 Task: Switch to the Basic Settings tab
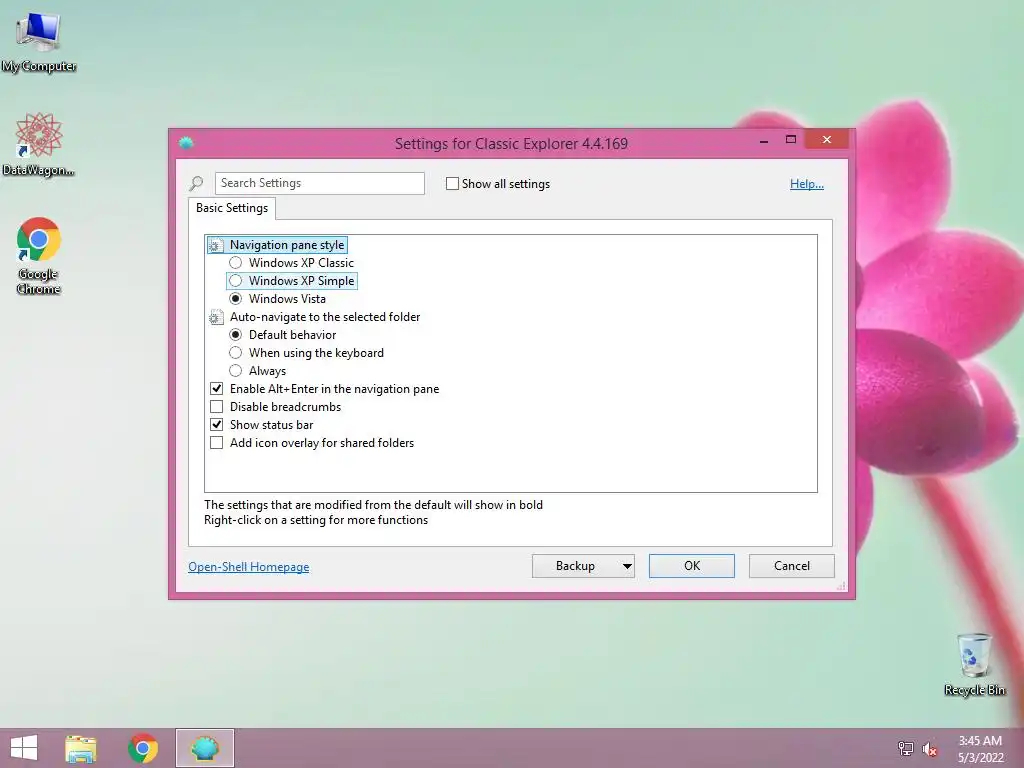(x=232, y=208)
